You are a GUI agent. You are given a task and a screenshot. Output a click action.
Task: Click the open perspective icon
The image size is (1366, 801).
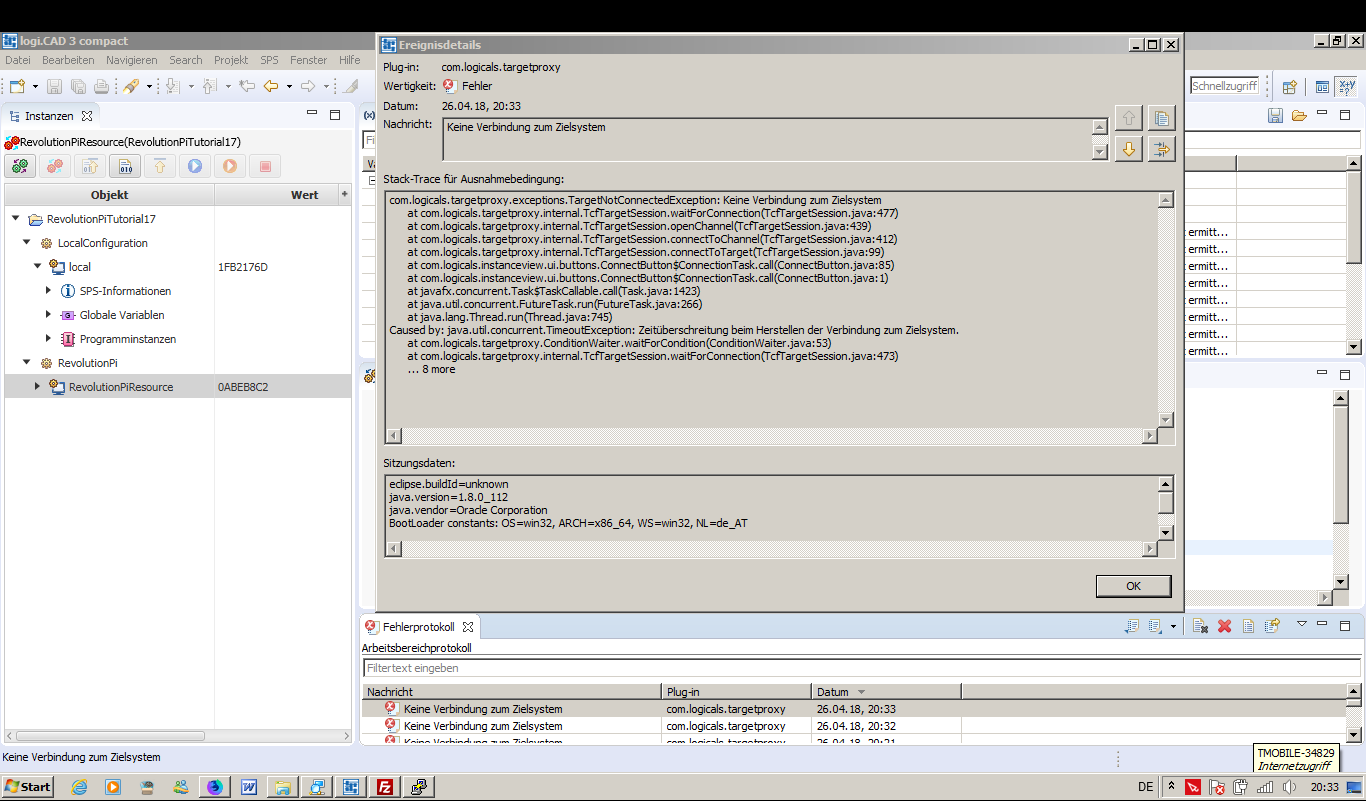(1290, 87)
